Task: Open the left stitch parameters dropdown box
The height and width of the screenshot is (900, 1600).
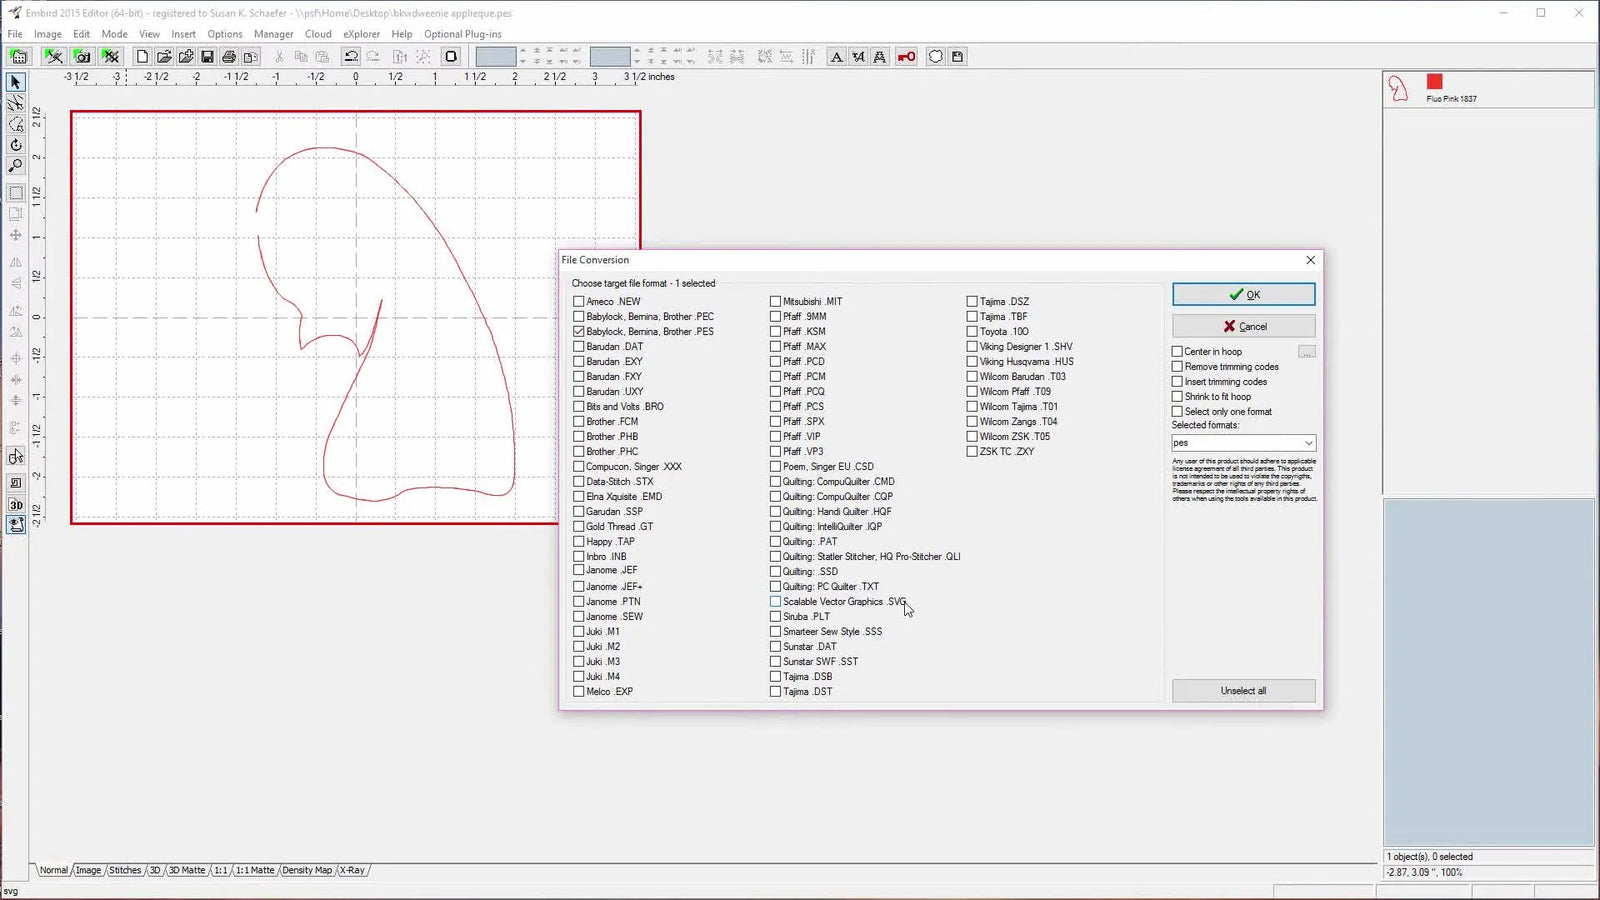Action: coord(496,57)
